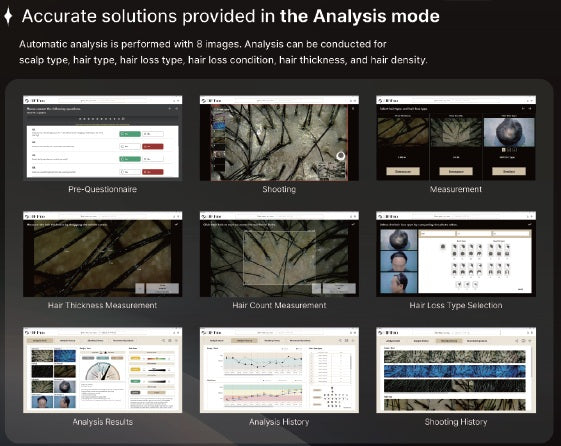Select top-of-head photo in Hair Loss Type Selection
The width and height of the screenshot is (561, 446).
[x=399, y=240]
